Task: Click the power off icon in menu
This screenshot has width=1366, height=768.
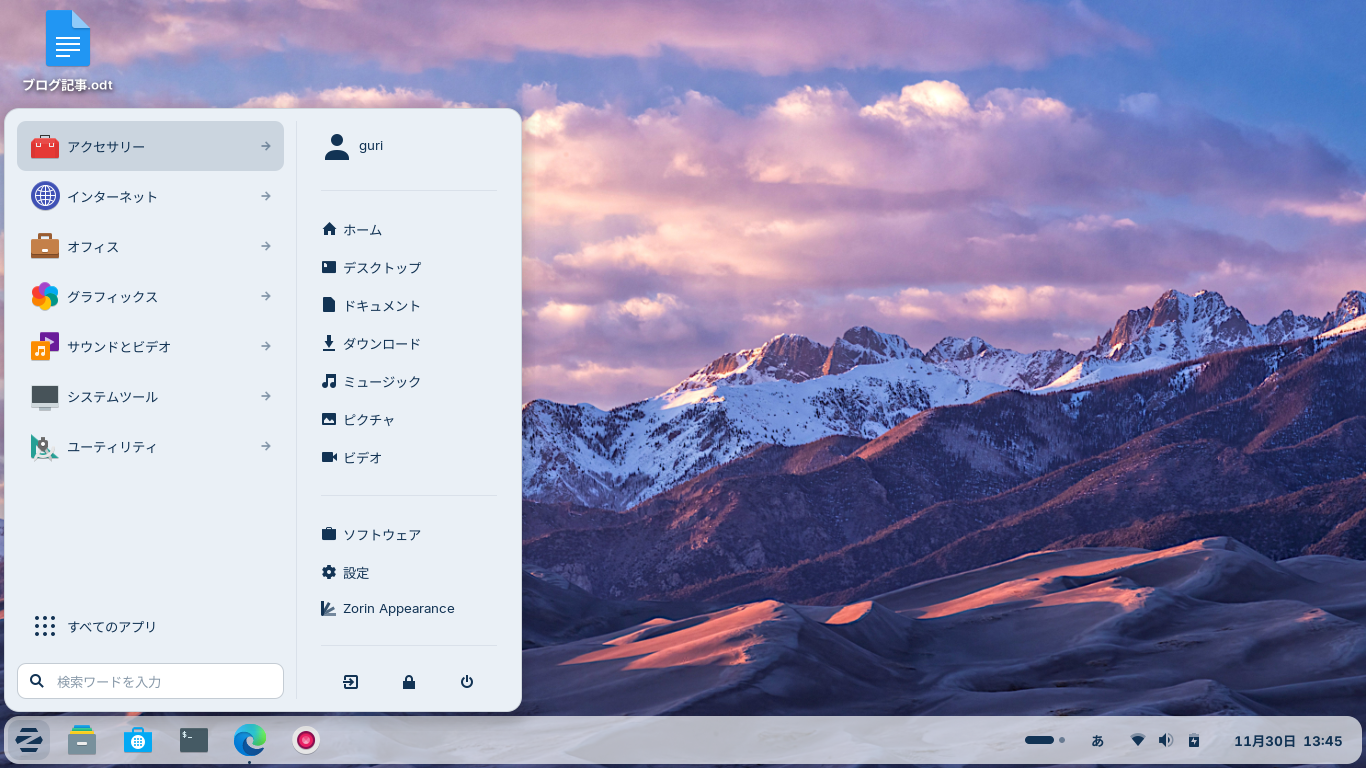Action: coord(467,682)
